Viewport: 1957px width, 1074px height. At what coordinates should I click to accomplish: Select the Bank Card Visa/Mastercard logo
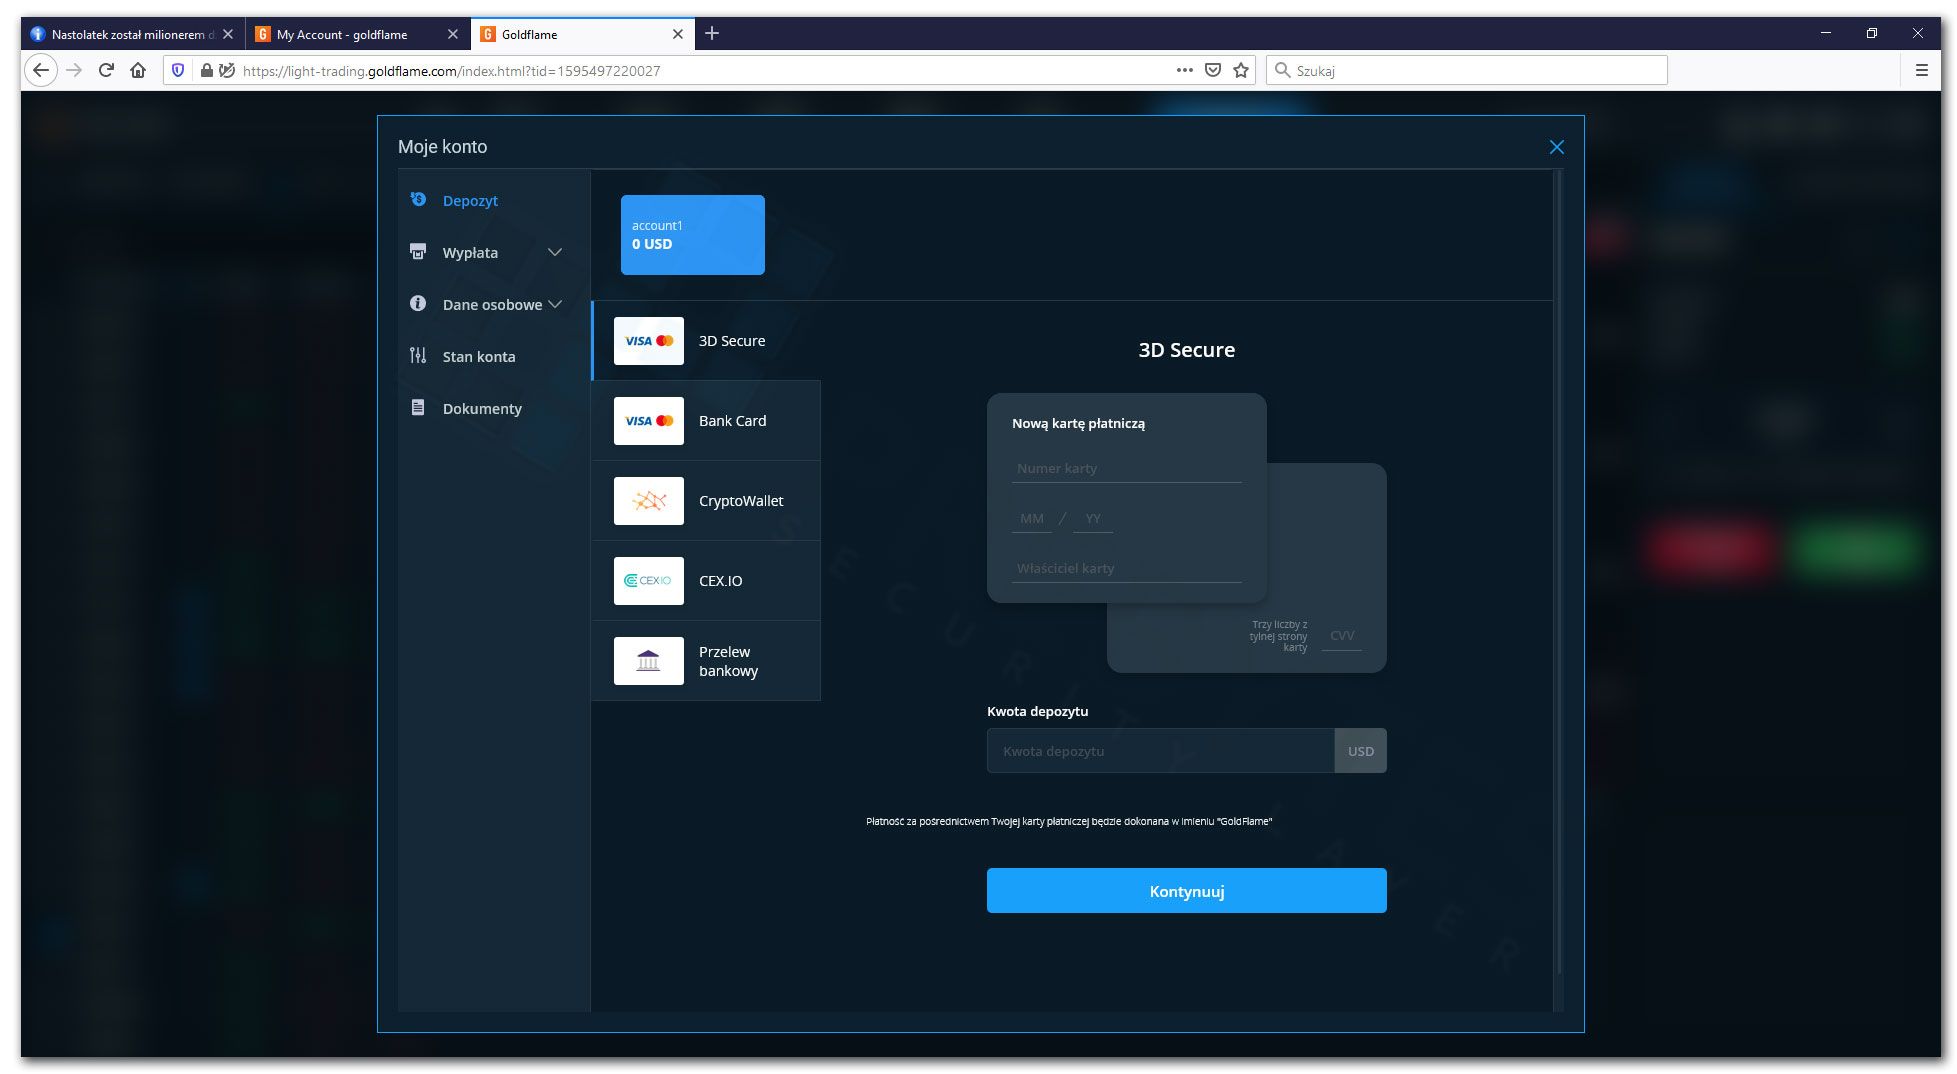click(x=649, y=421)
